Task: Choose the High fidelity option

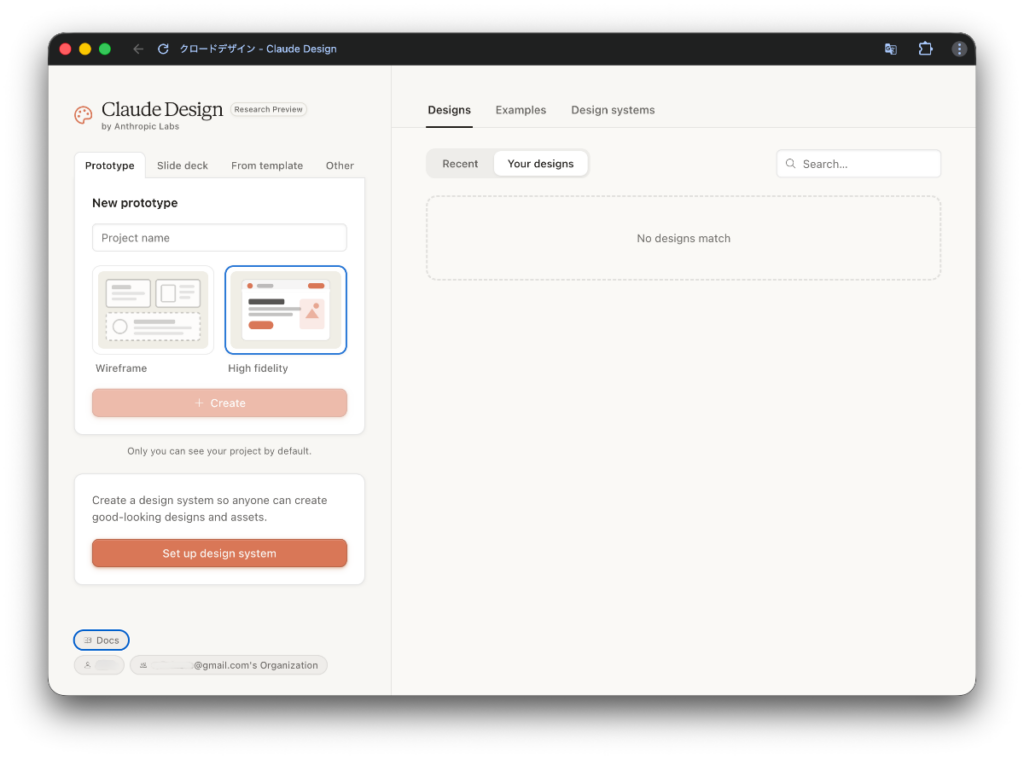Action: click(x=285, y=310)
